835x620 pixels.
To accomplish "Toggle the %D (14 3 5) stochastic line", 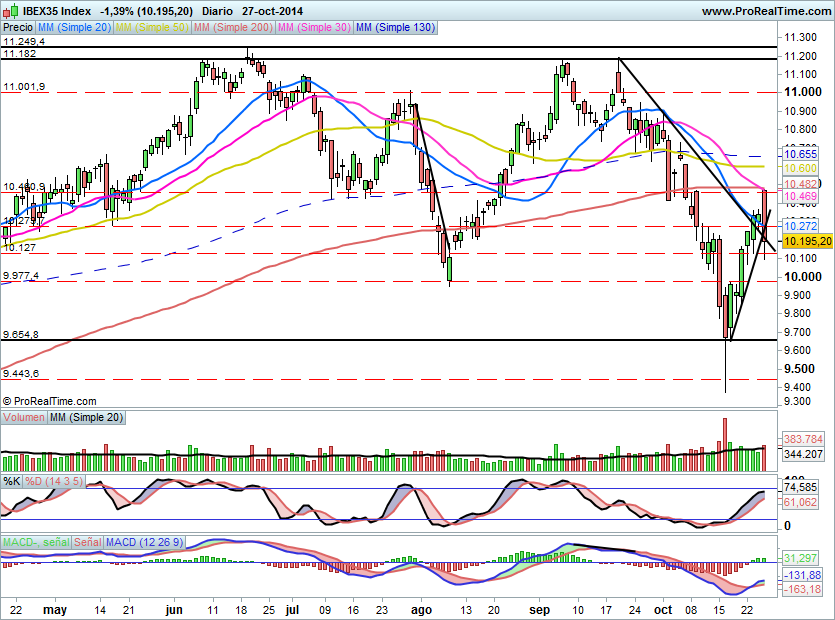I will [54, 481].
